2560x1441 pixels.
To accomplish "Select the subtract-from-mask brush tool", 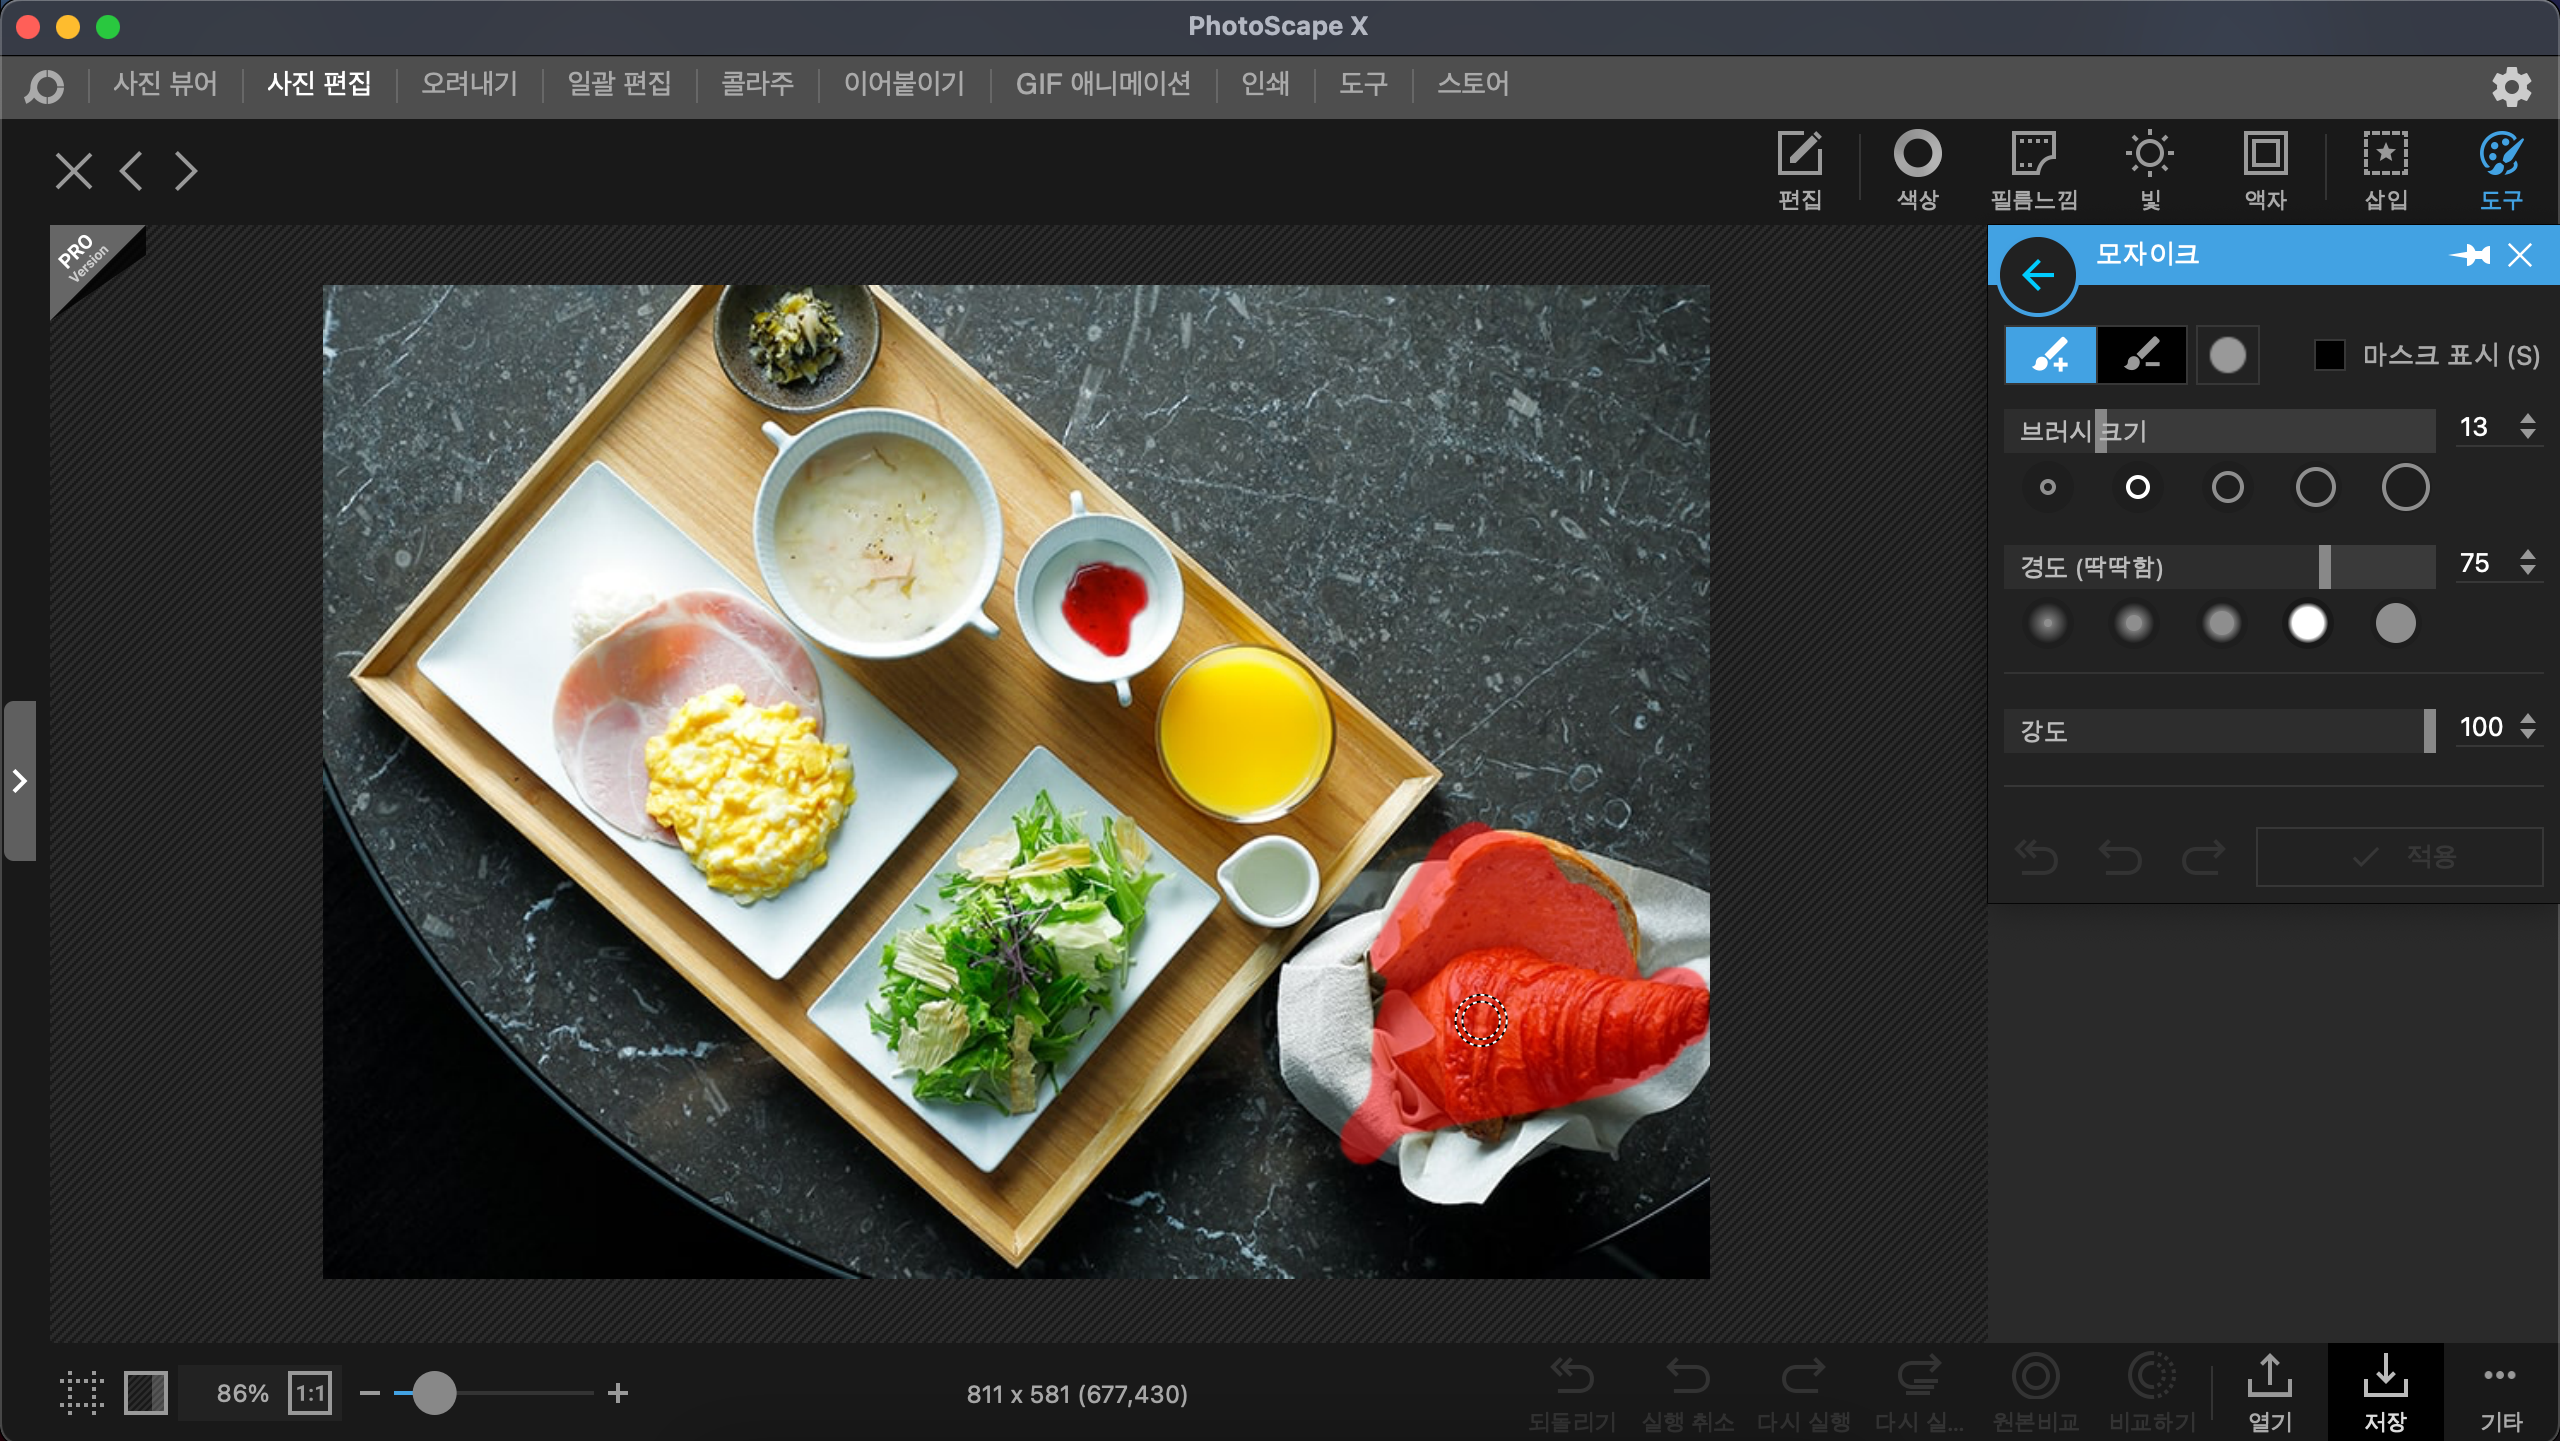I will coord(2141,355).
